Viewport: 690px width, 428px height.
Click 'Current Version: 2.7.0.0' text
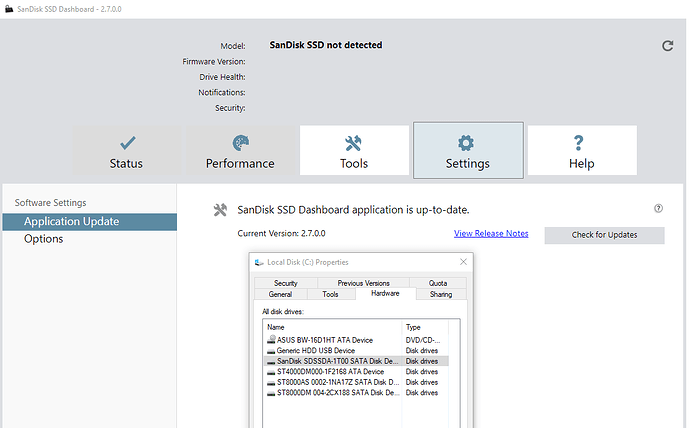[282, 234]
